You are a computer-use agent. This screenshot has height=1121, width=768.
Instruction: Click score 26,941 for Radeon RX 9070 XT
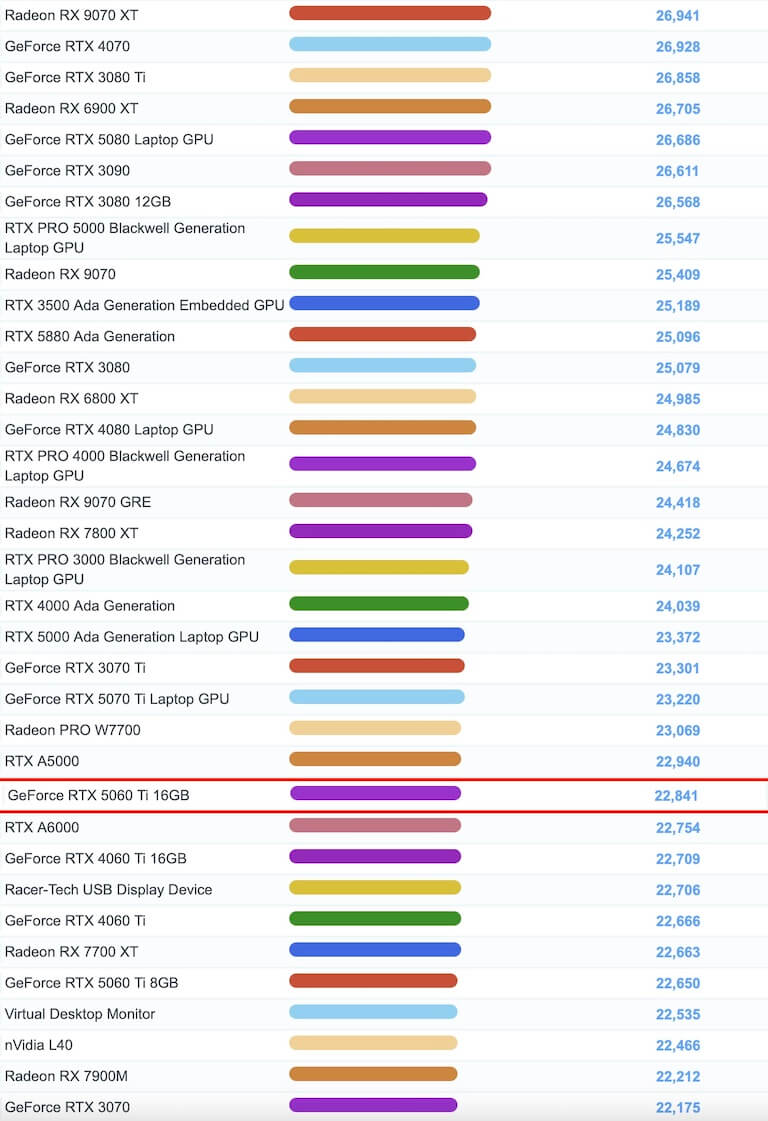click(x=678, y=16)
